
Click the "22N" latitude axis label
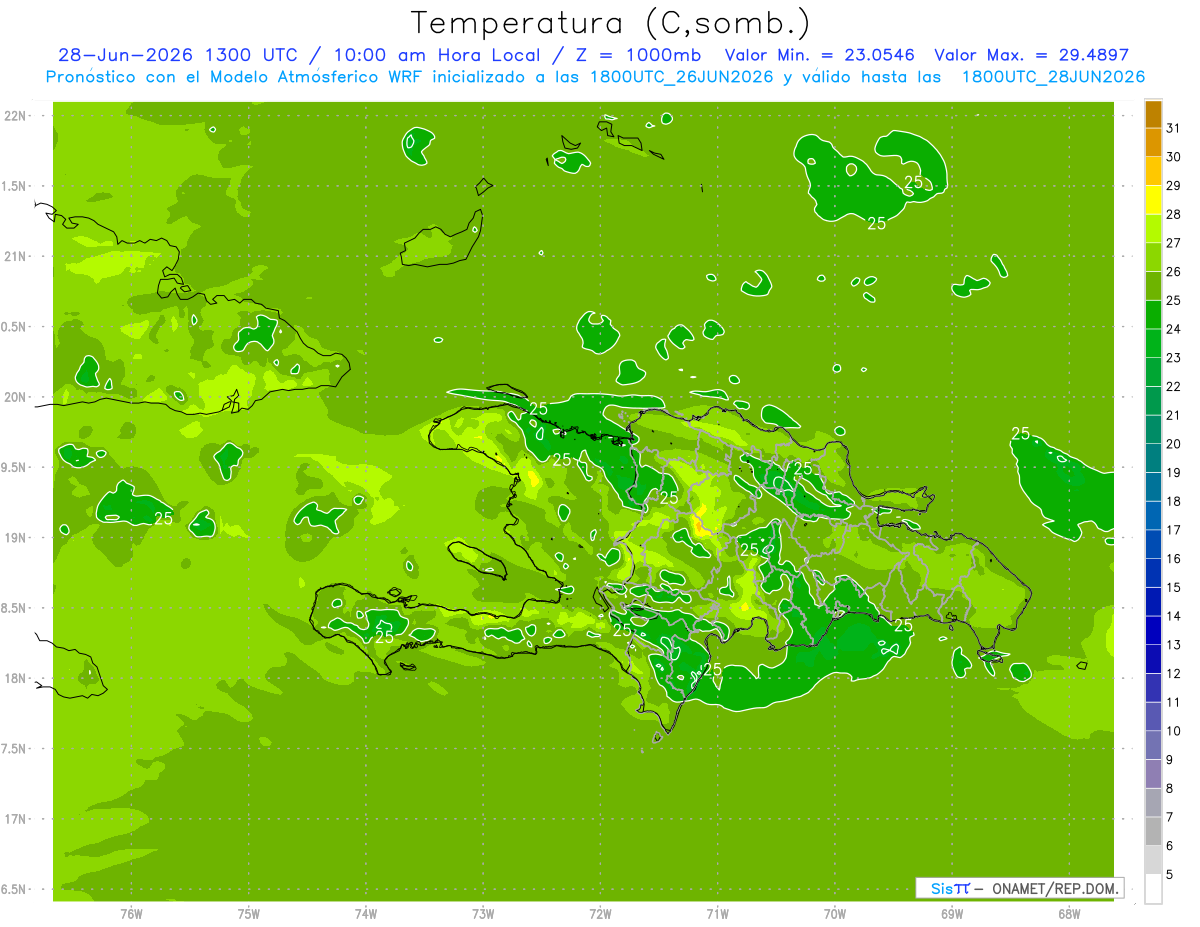point(15,115)
